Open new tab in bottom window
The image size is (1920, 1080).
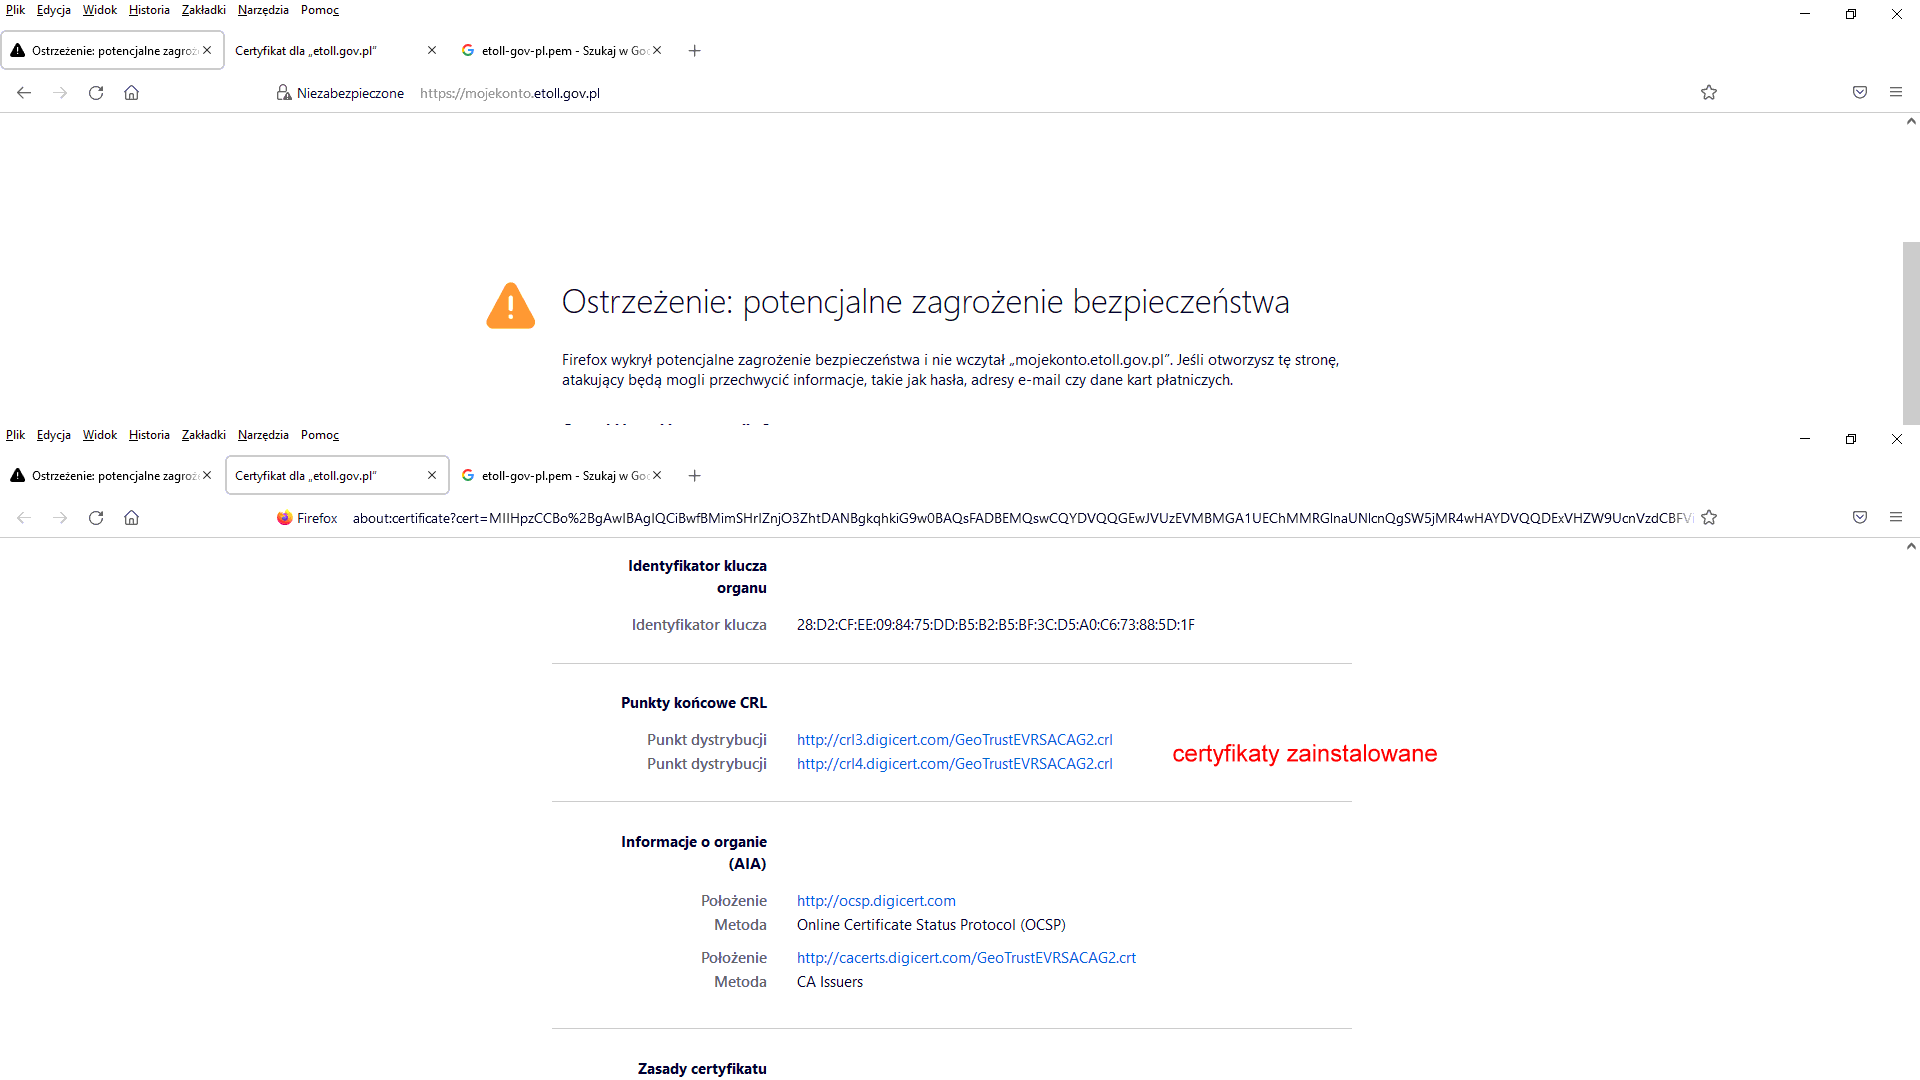click(x=695, y=476)
